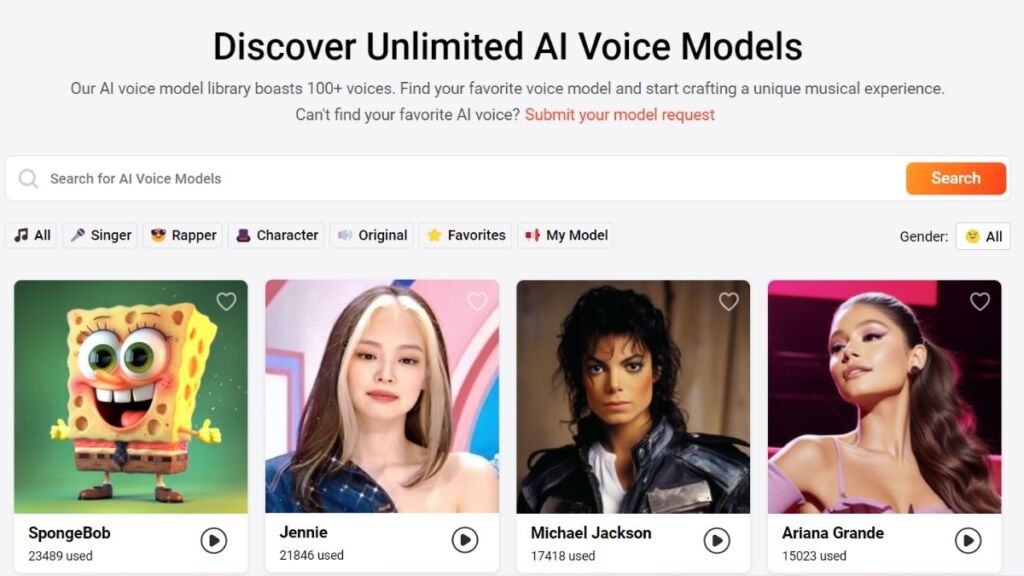This screenshot has width=1024, height=576.
Task: Add Ariana Grande to favorites via heart
Action: click(980, 301)
